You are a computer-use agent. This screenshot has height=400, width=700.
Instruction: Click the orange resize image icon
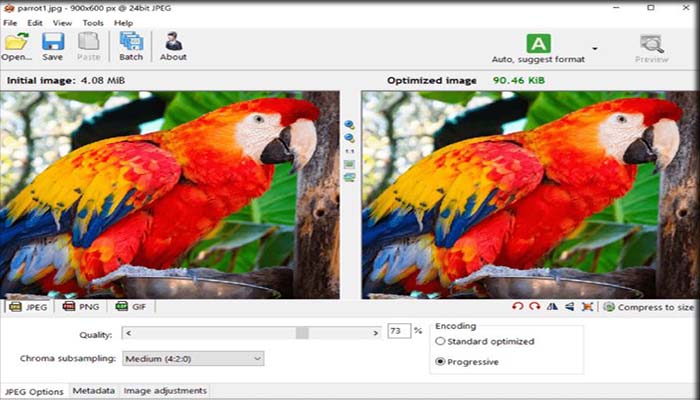pos(588,307)
